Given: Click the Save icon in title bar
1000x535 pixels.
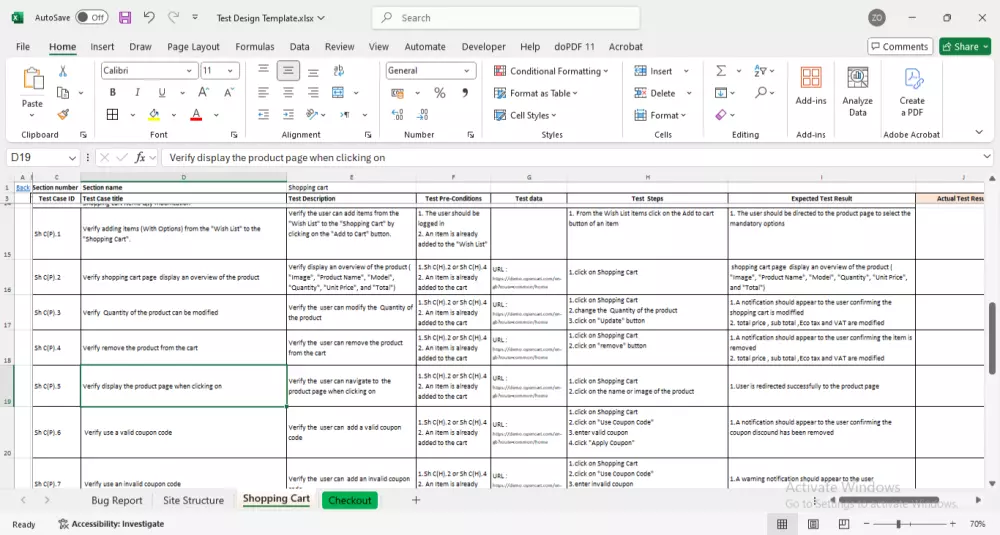Looking at the screenshot, I should pos(125,18).
